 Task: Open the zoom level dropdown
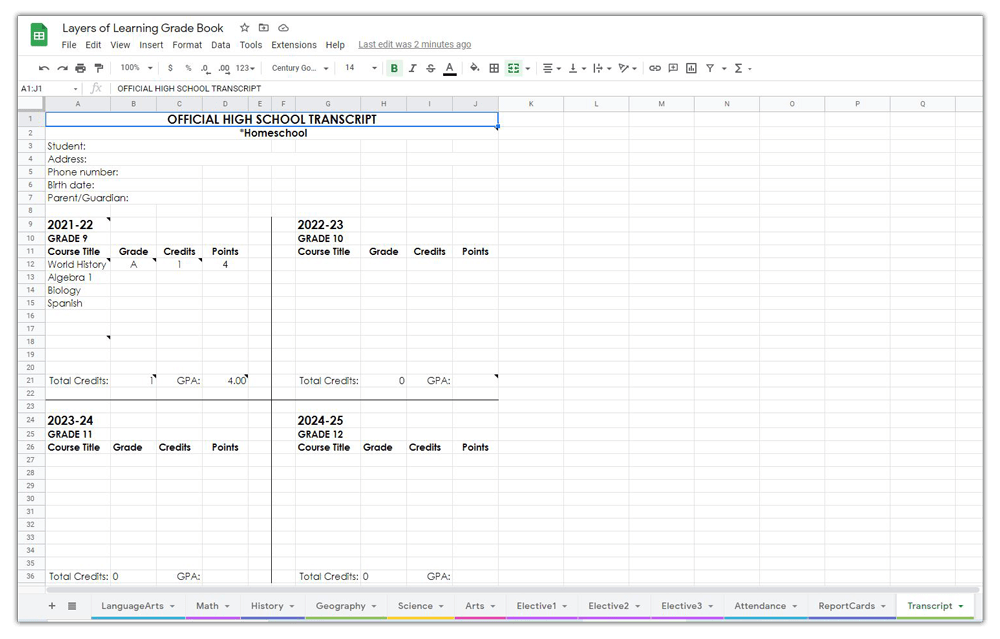136,68
